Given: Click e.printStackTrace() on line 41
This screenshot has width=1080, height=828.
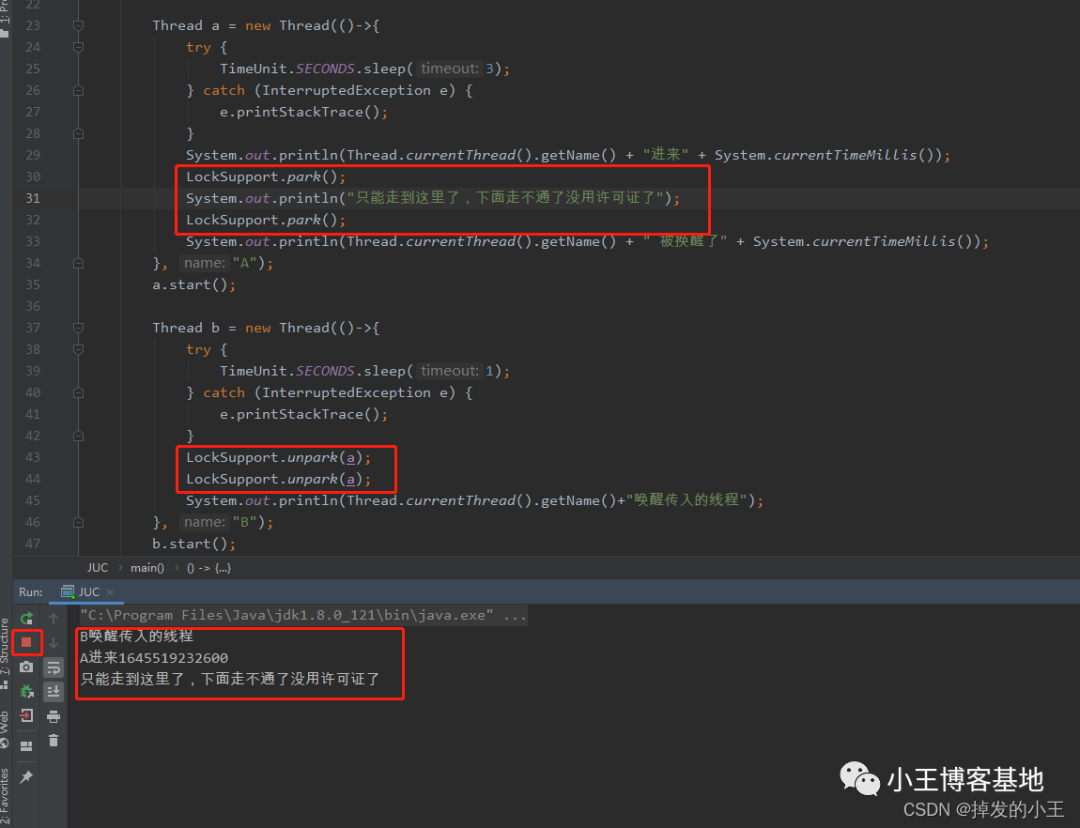Looking at the screenshot, I should coord(304,414).
